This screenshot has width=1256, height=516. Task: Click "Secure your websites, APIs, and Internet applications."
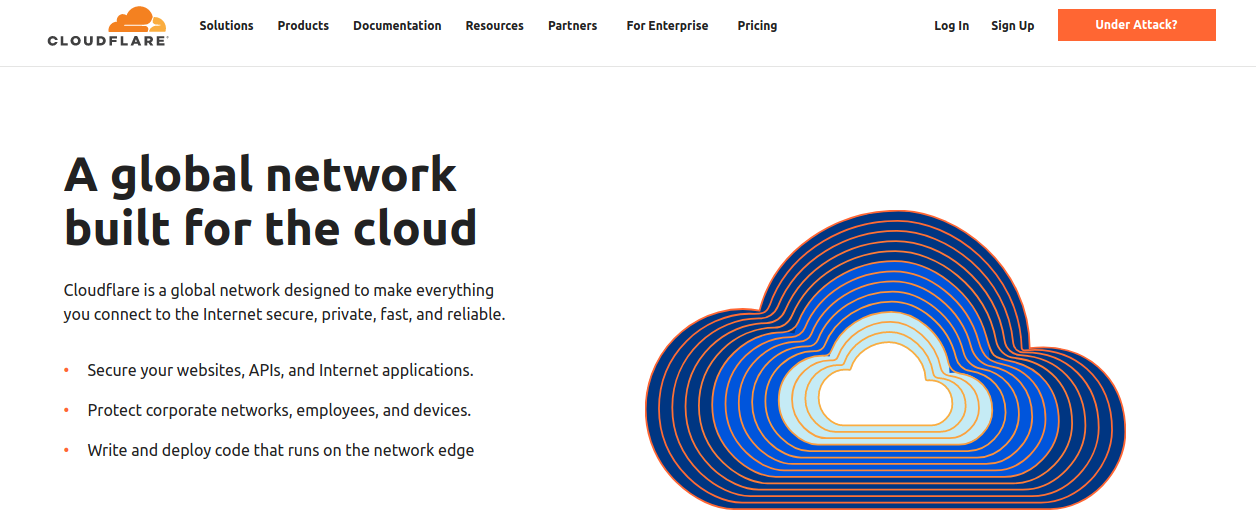(280, 370)
